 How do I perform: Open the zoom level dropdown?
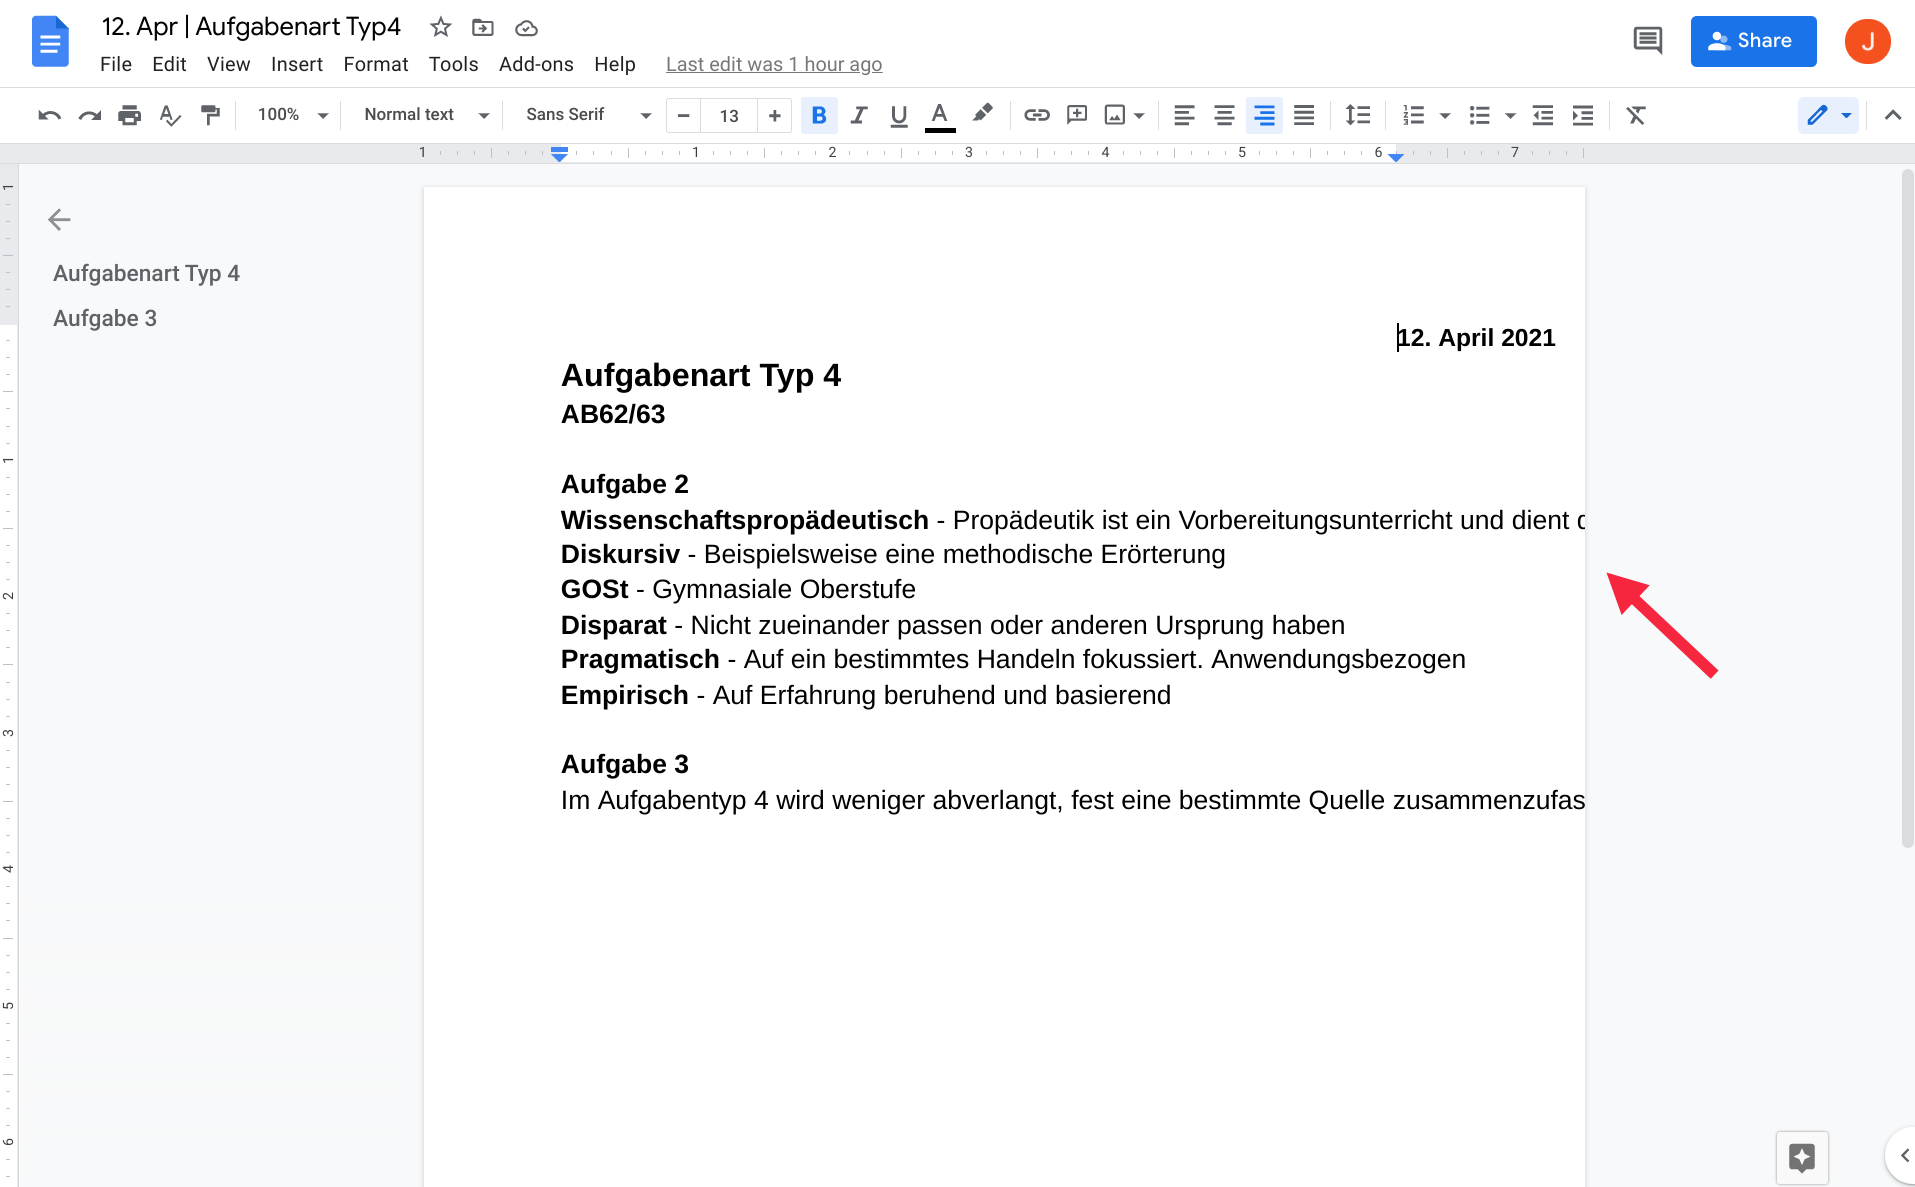click(x=292, y=115)
